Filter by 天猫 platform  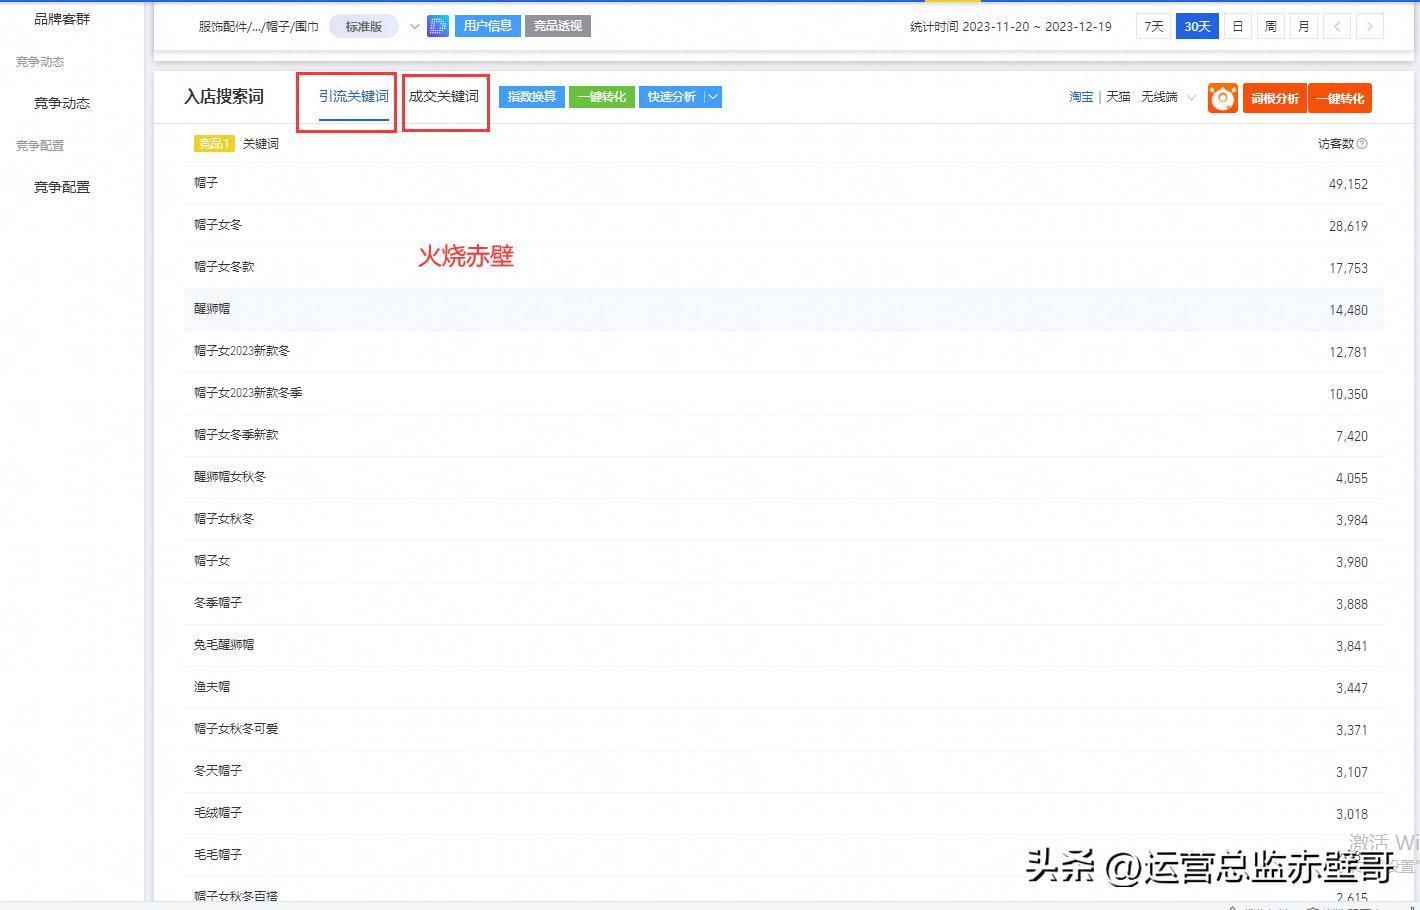(x=1118, y=97)
